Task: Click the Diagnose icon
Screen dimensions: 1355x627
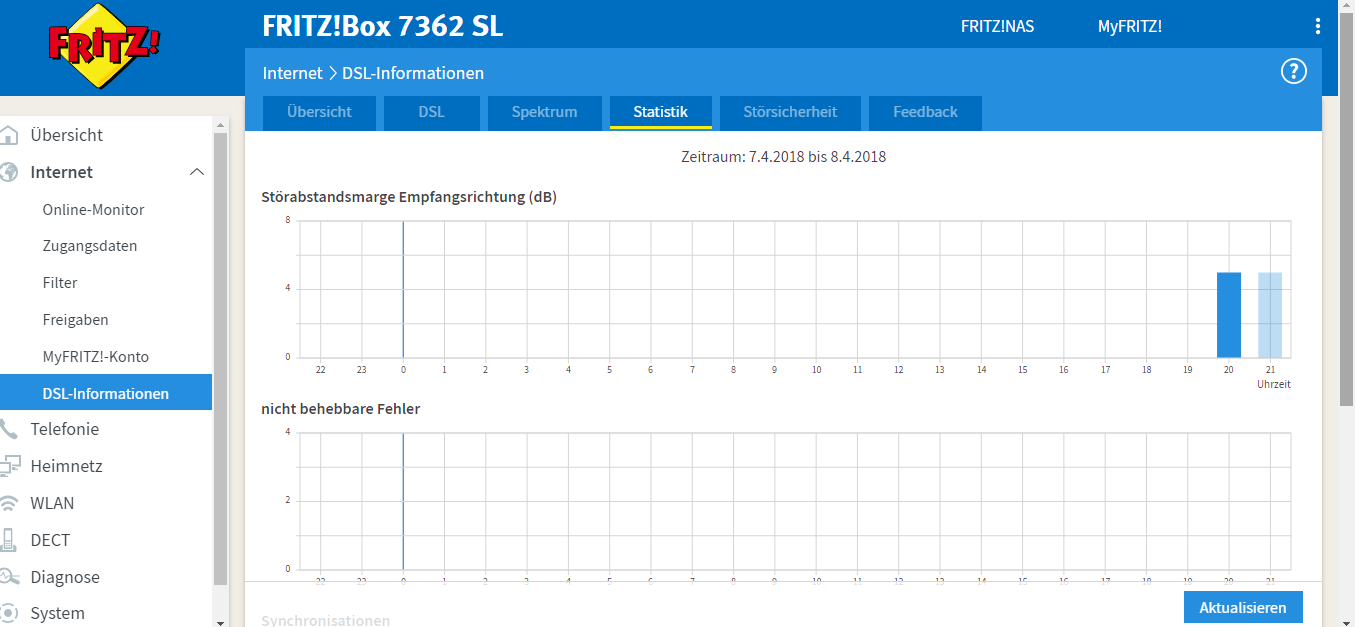Action: (x=9, y=577)
